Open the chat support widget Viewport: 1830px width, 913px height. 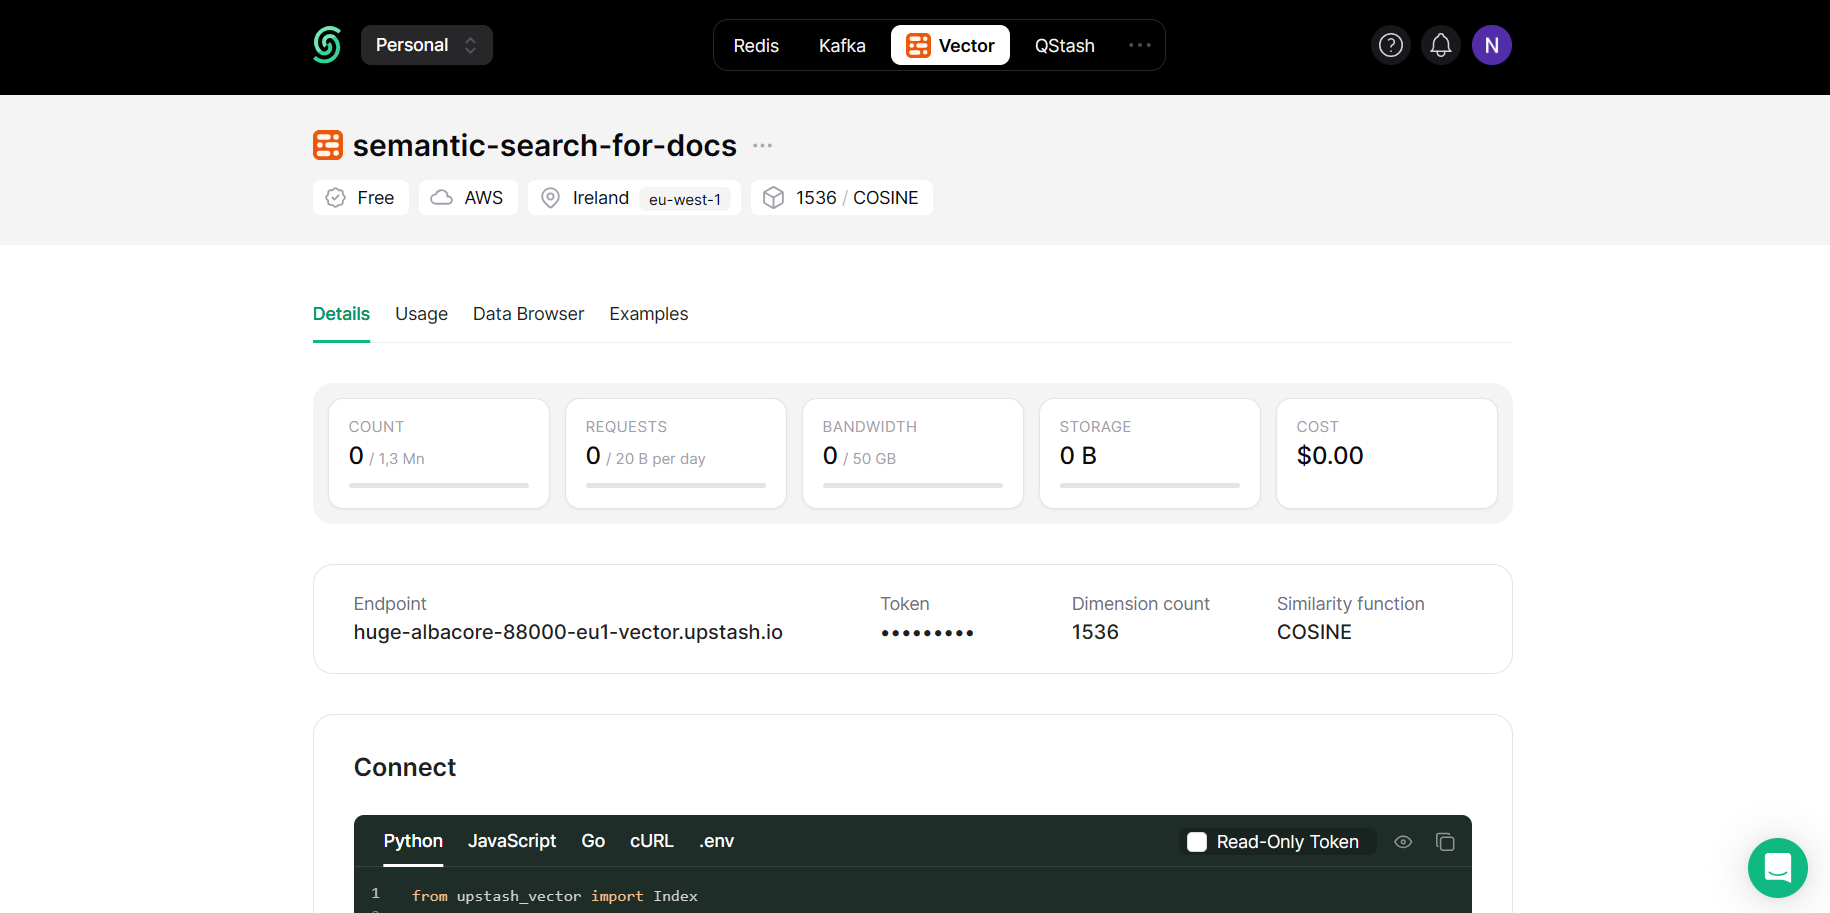[x=1777, y=867]
